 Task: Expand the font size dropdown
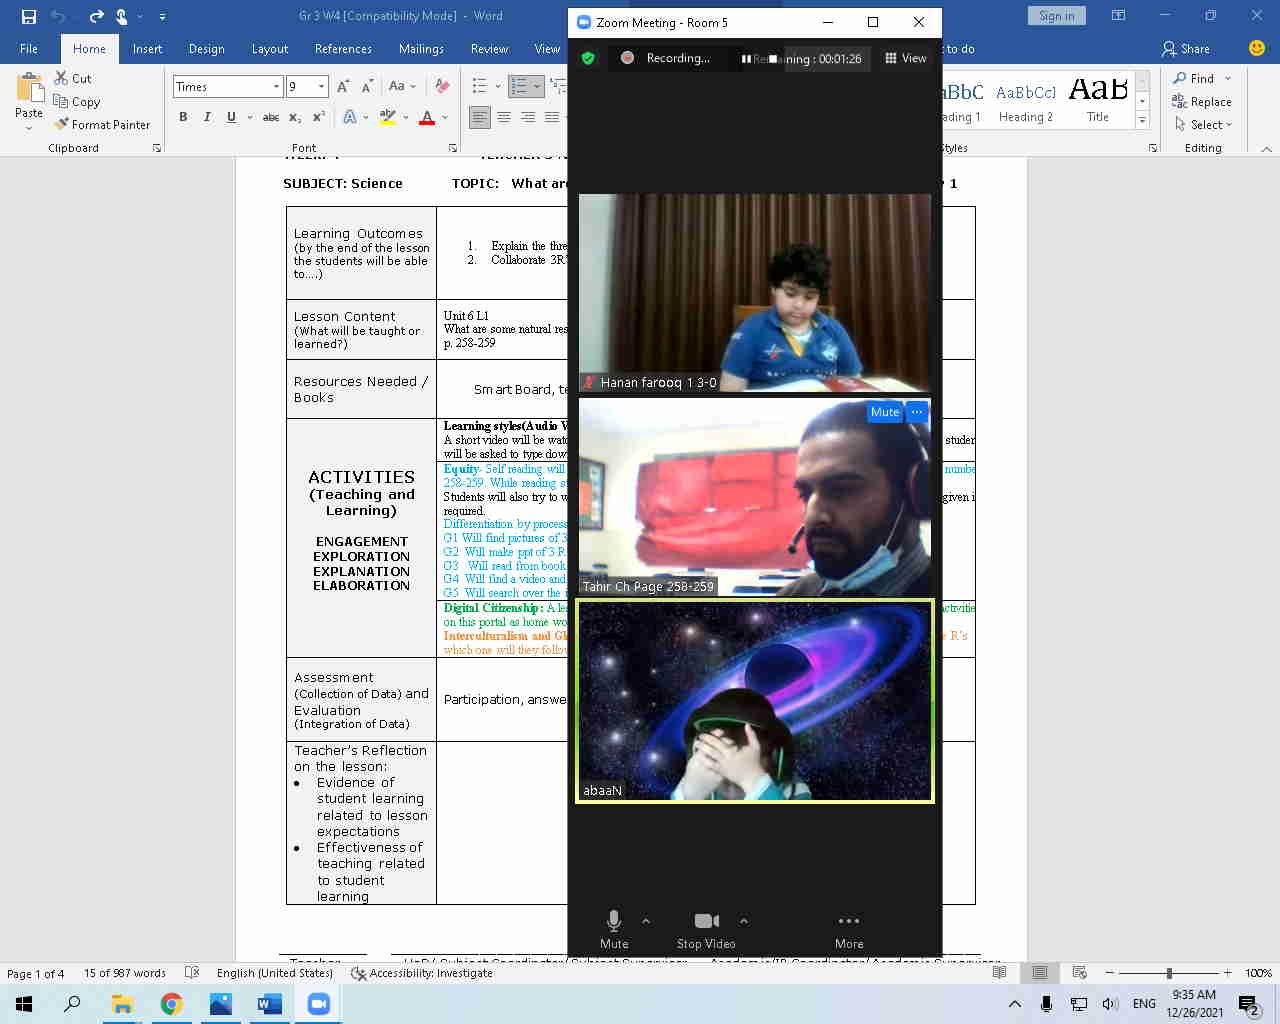click(321, 87)
